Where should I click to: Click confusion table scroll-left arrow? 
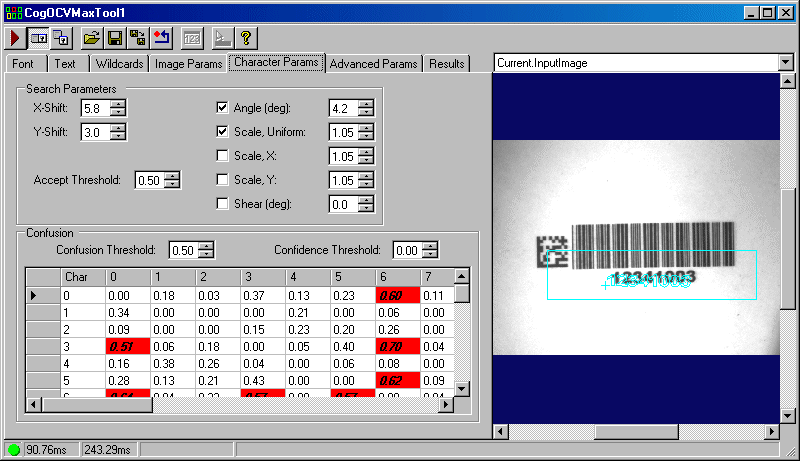pos(34,404)
